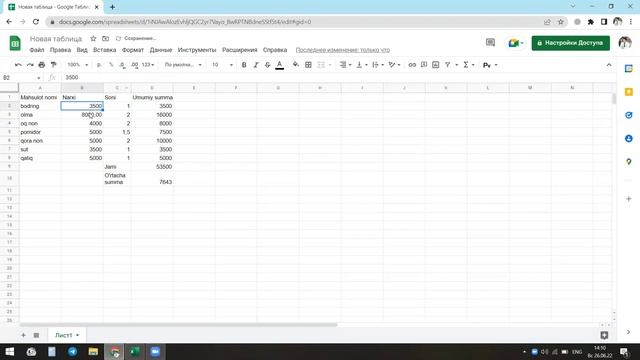Open the Инструменты menu

[197, 50]
